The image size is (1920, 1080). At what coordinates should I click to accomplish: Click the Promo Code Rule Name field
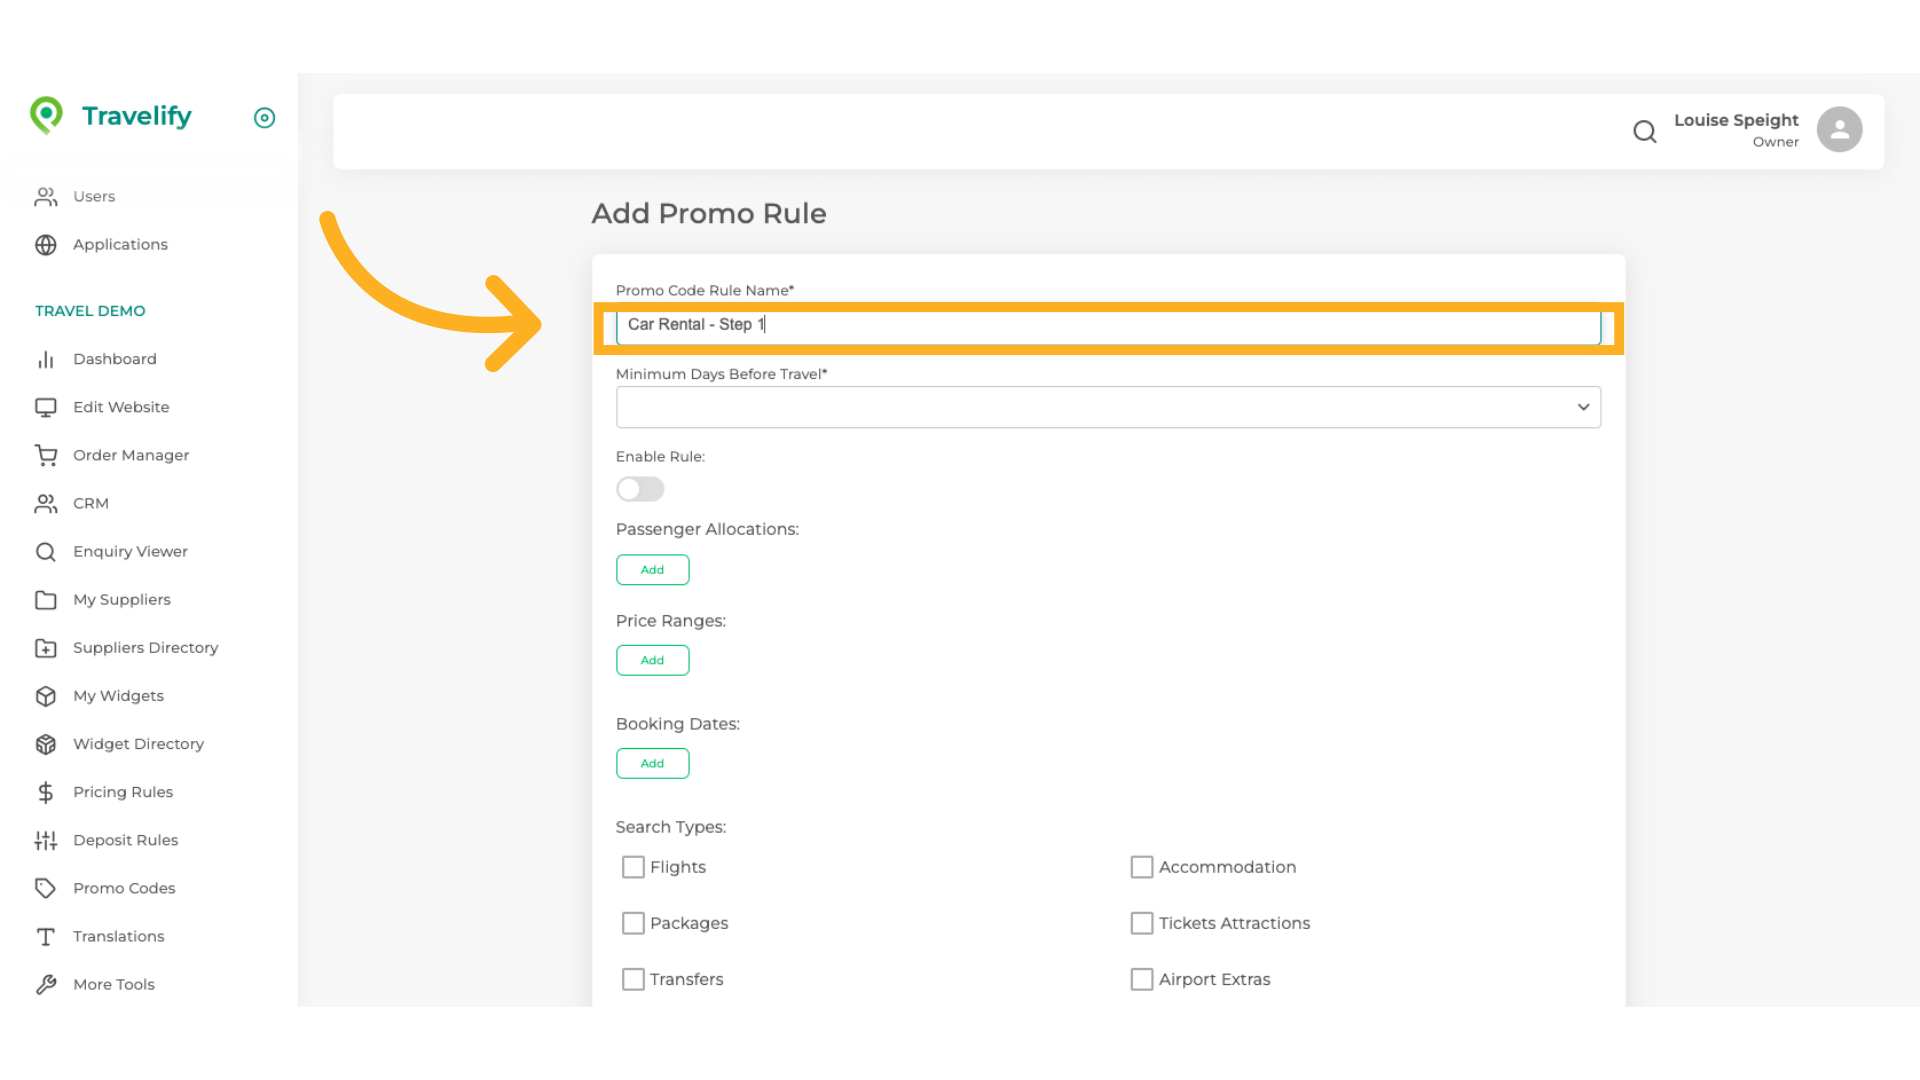point(1108,326)
